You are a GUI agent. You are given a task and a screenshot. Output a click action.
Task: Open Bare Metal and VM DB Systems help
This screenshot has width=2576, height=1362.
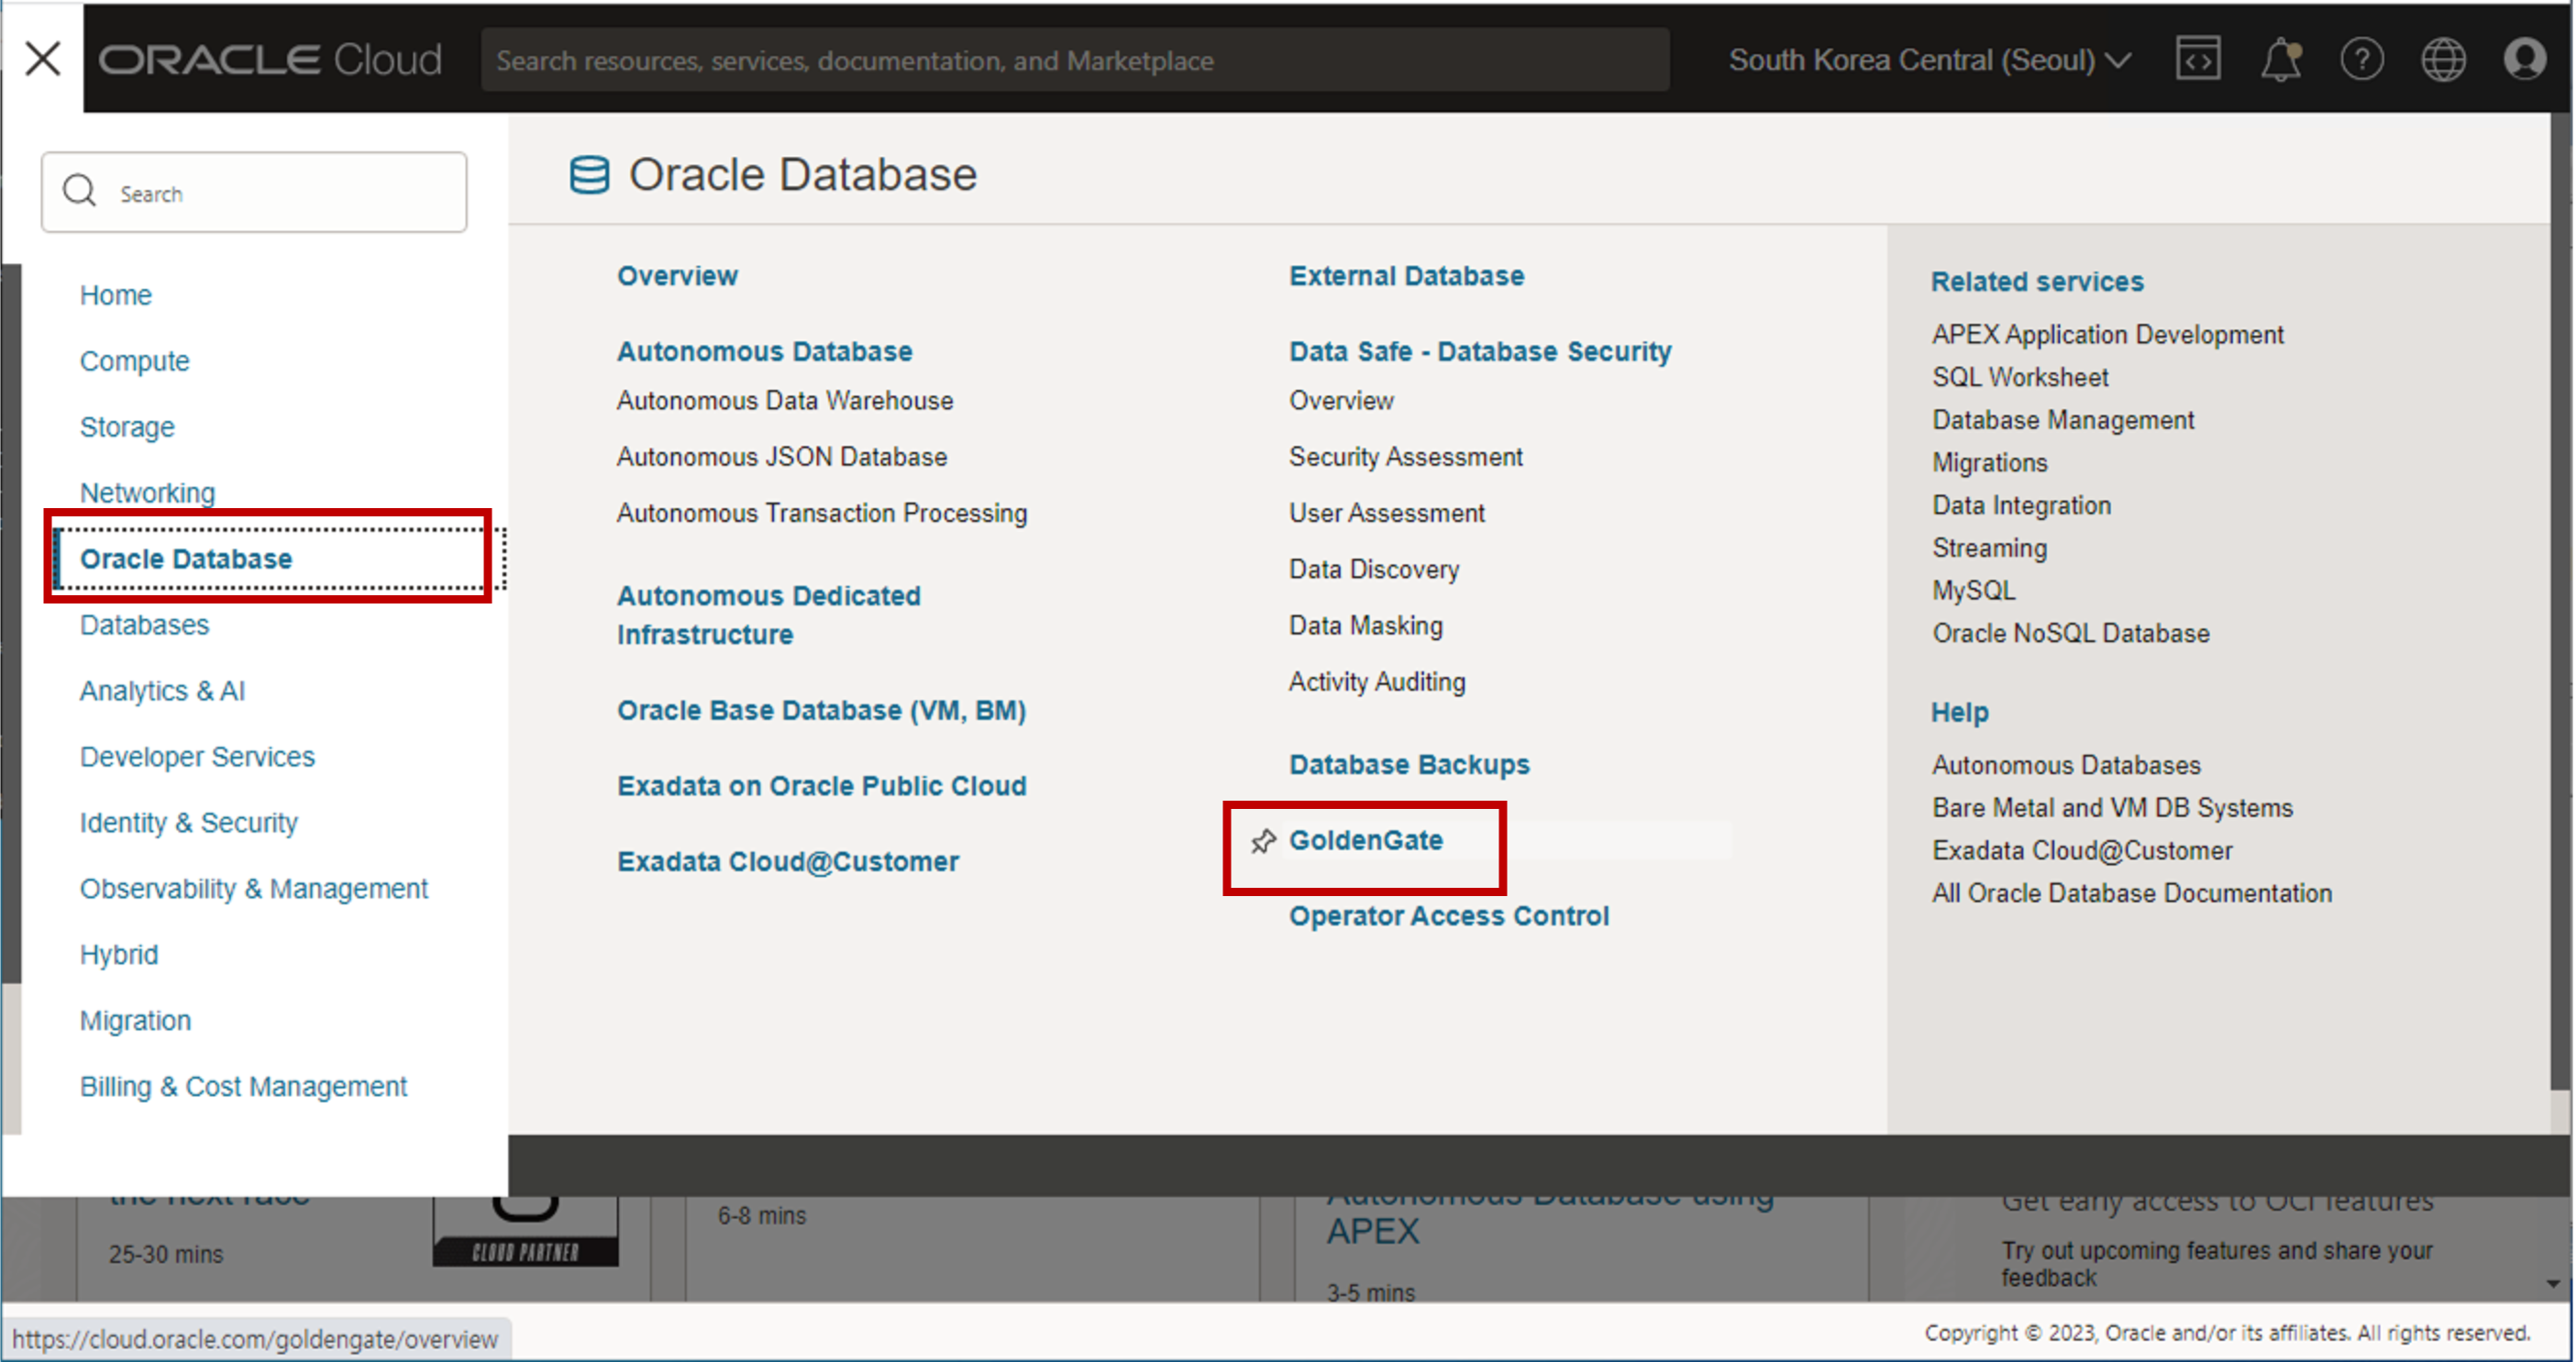(2112, 808)
